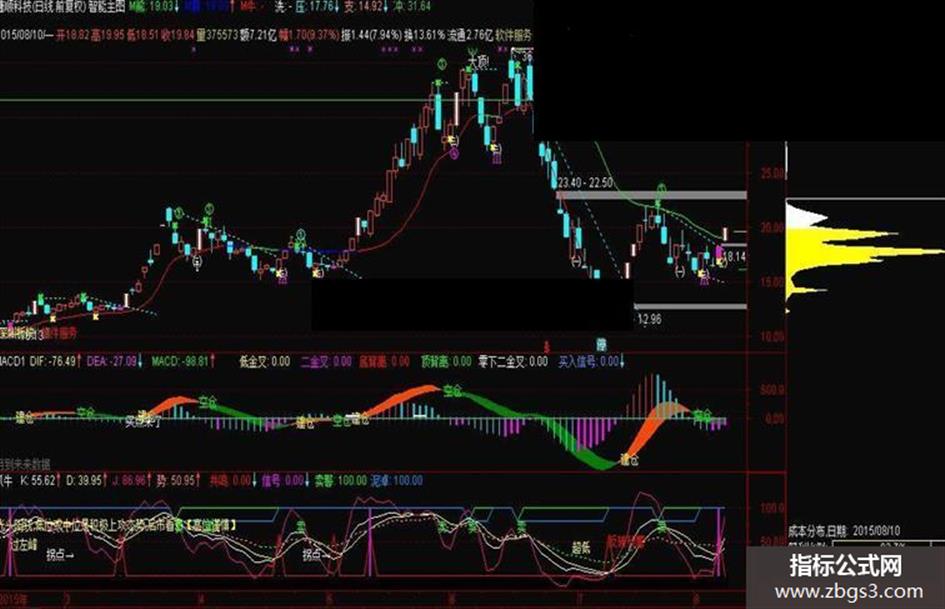
Task: Click the 23.40 - 22.50 resistance label
Action: click(x=585, y=183)
